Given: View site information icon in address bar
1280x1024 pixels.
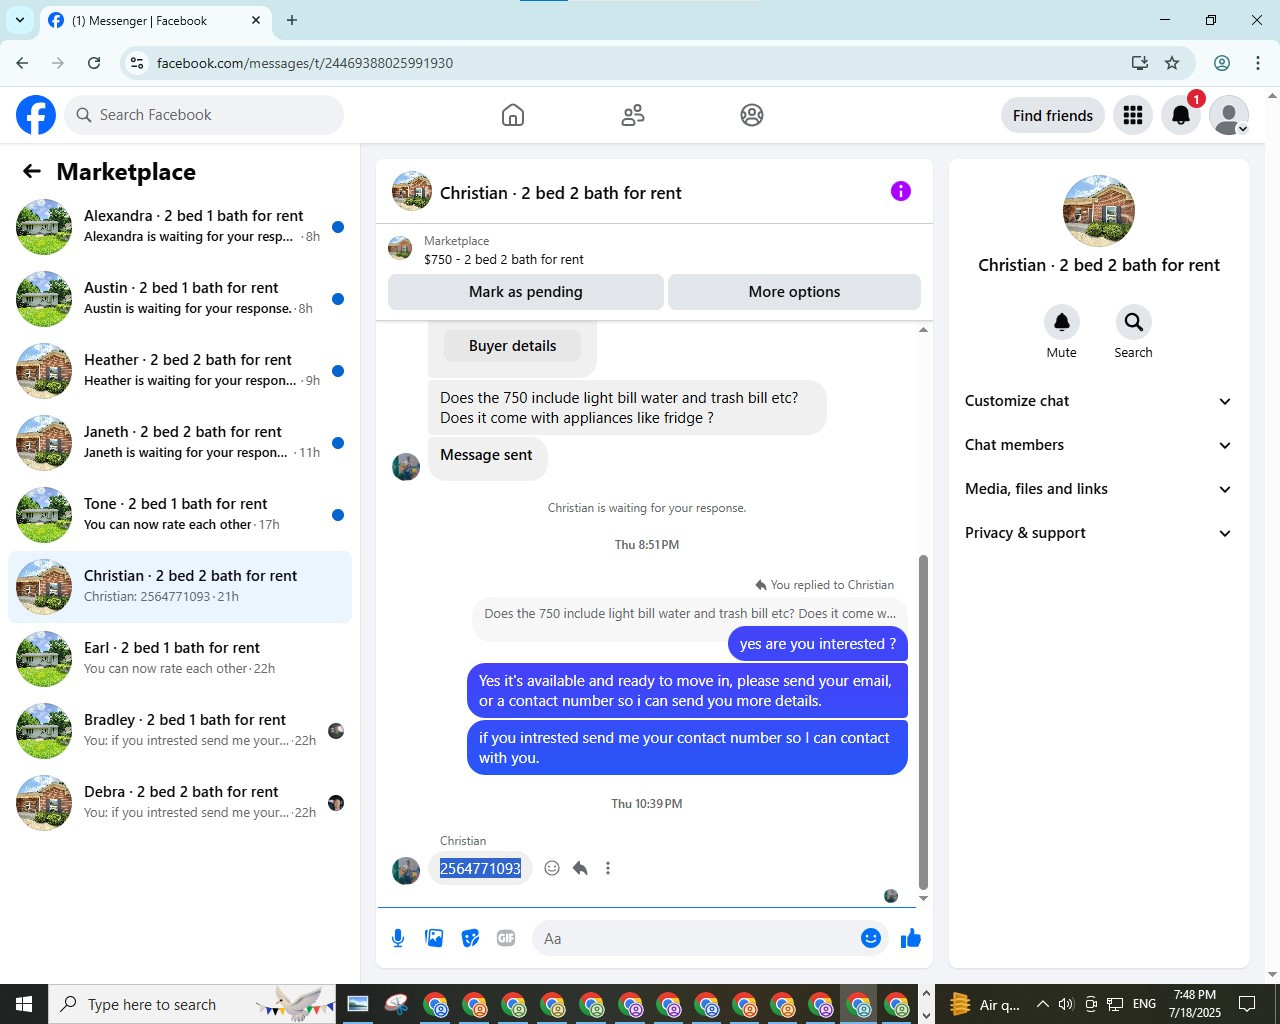Looking at the screenshot, I should 137,63.
